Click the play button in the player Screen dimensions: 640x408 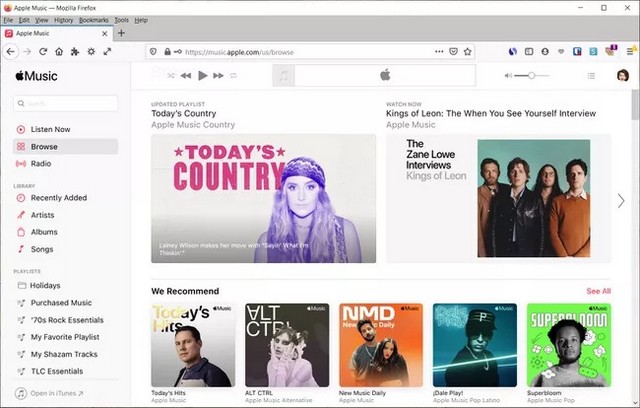click(x=203, y=75)
